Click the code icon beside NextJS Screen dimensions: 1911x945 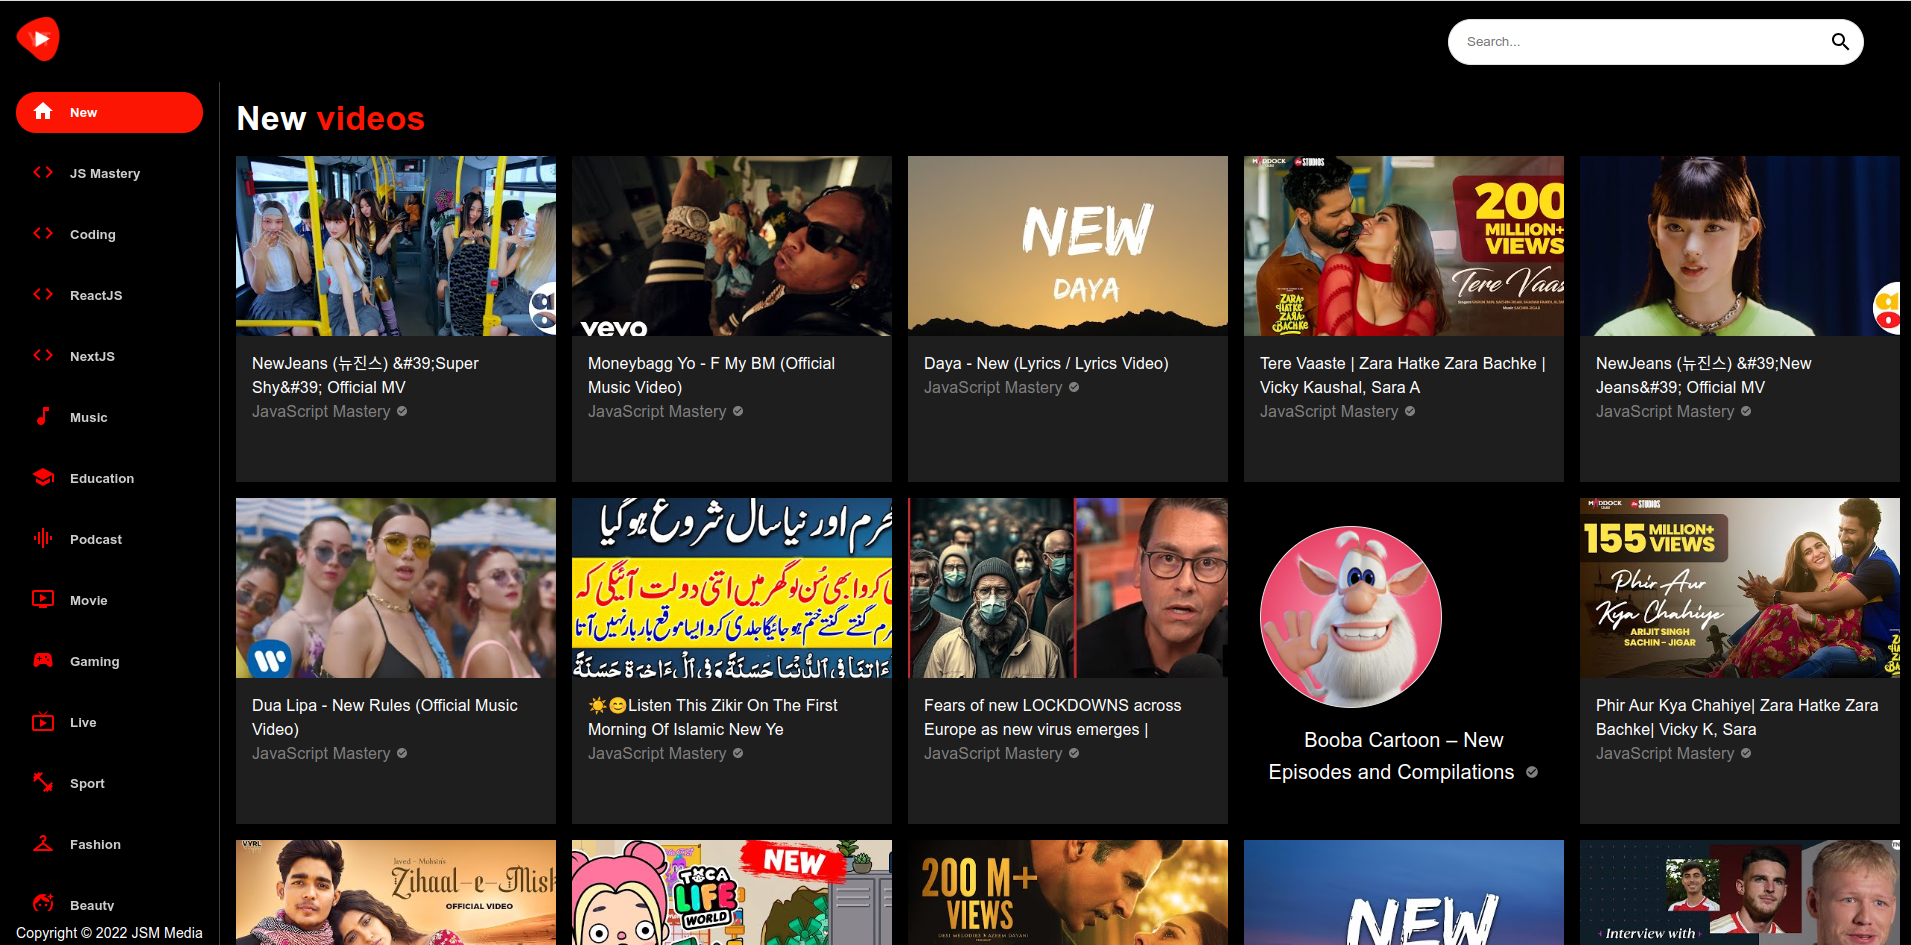(43, 356)
